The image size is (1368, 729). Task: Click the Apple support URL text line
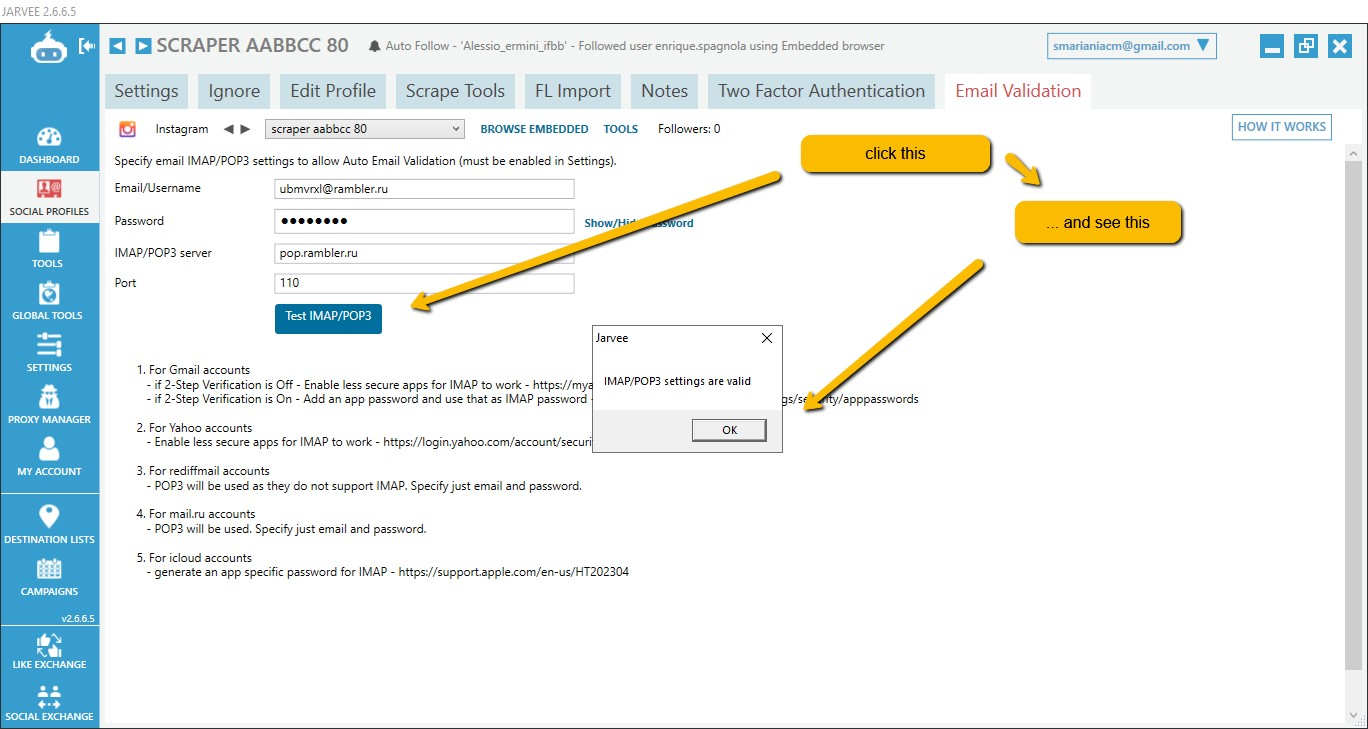(x=388, y=573)
